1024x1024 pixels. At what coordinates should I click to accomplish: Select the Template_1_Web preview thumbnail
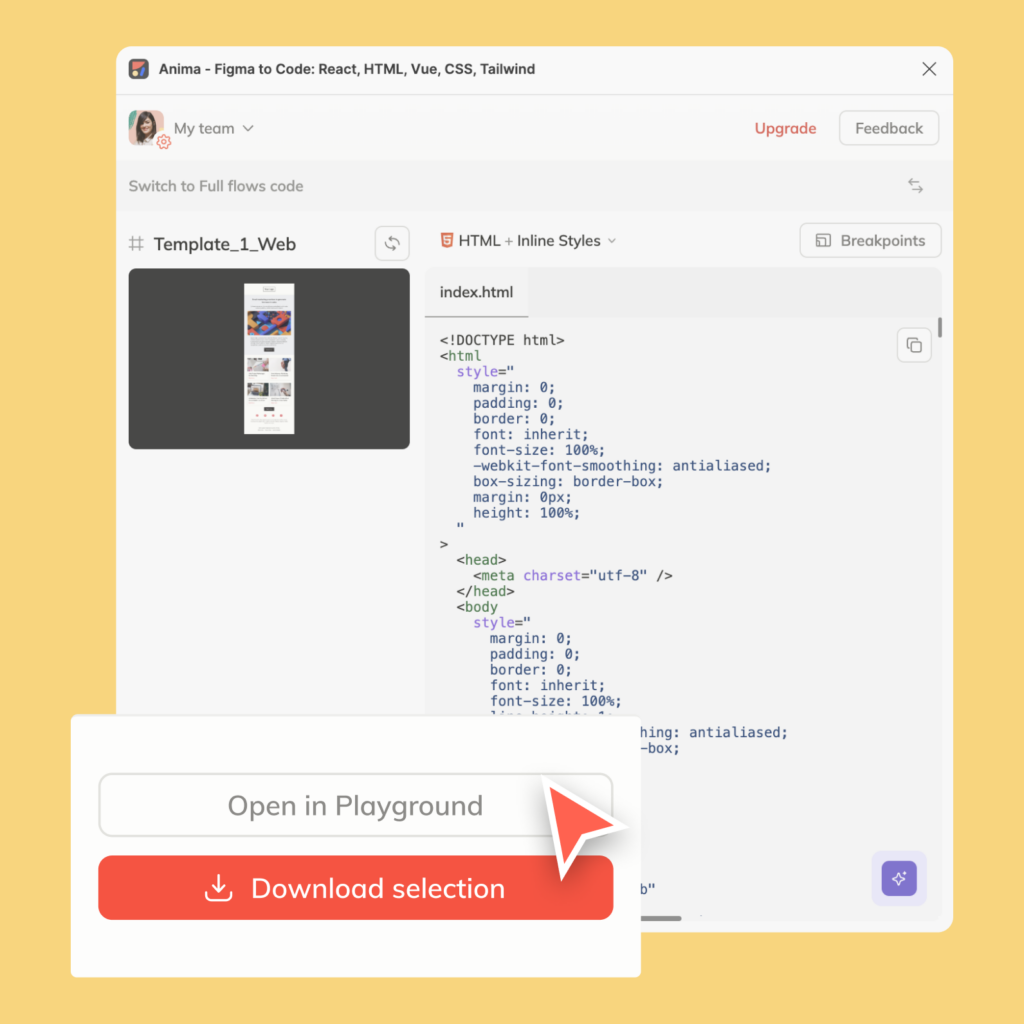click(268, 358)
